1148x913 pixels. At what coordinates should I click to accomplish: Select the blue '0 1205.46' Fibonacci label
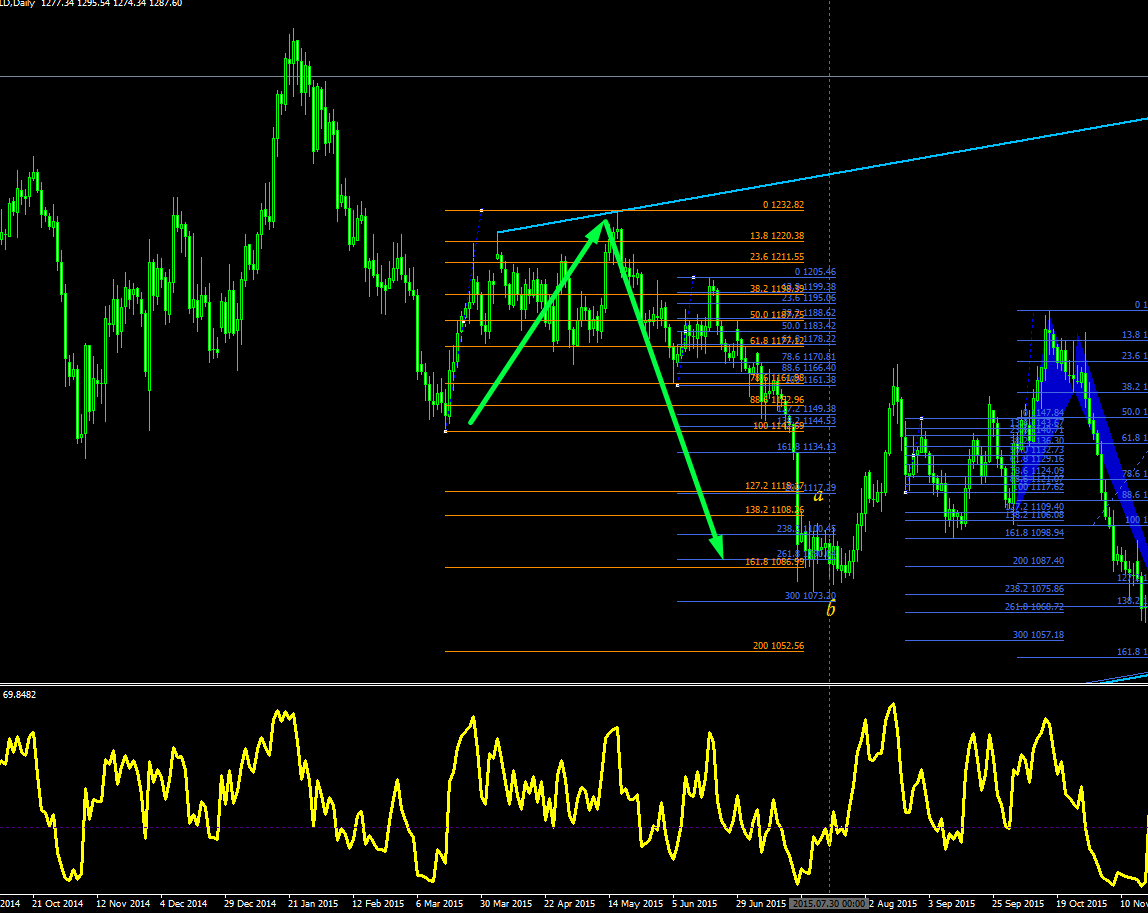tap(815, 272)
